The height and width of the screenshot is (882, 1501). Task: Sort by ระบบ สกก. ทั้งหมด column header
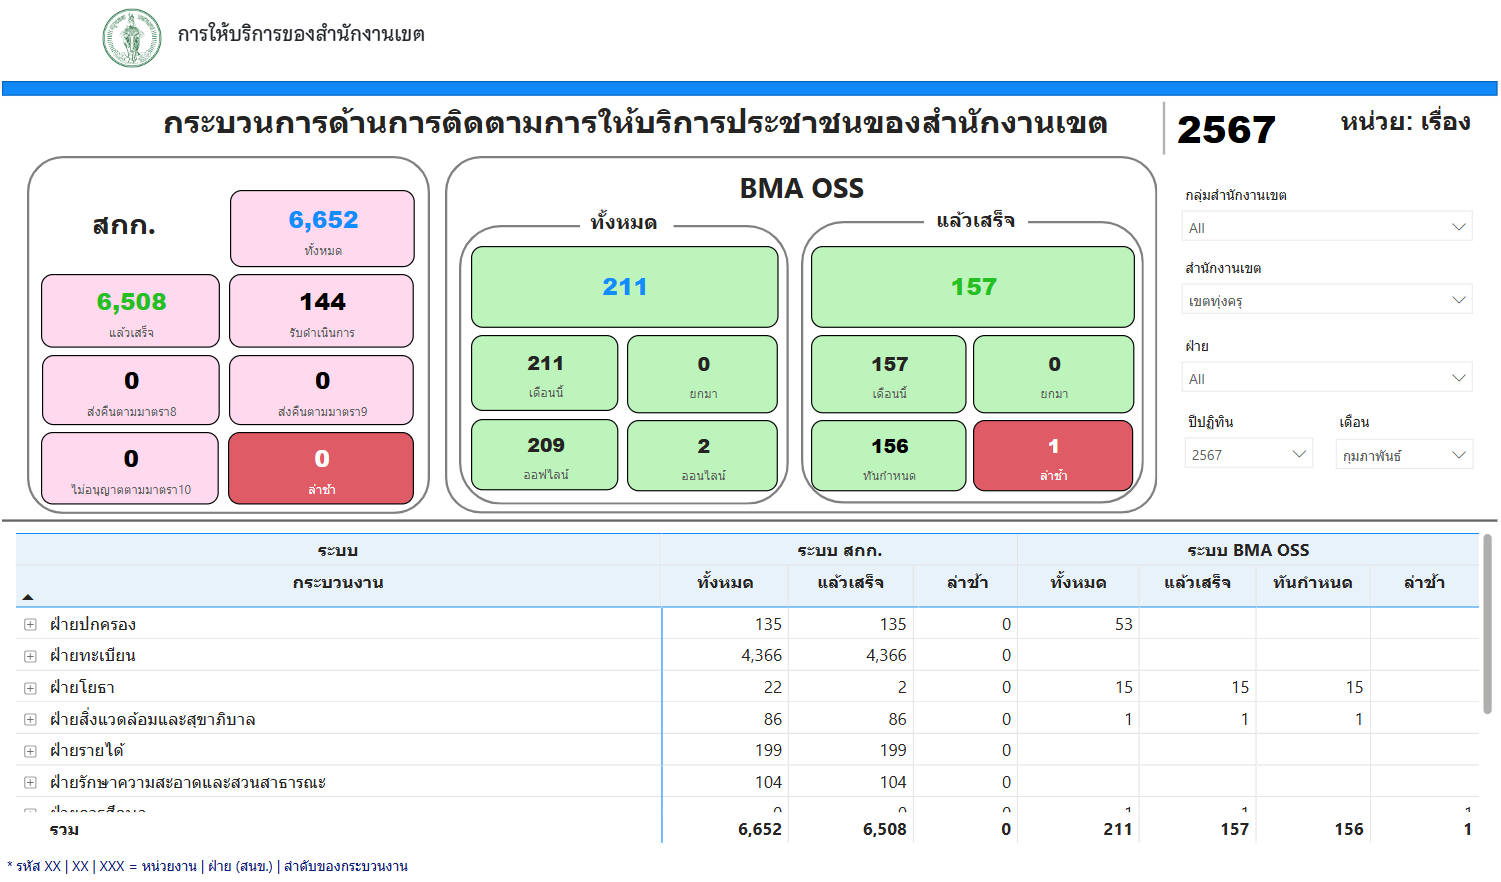[725, 583]
